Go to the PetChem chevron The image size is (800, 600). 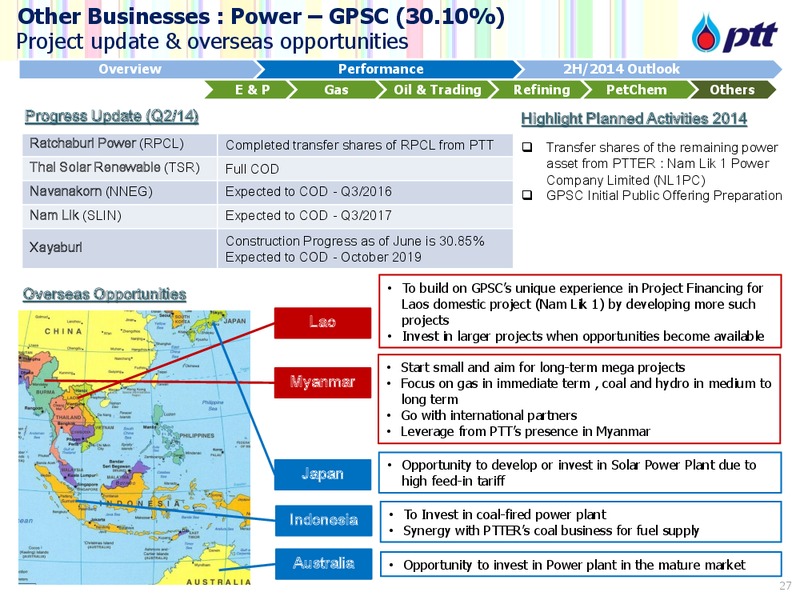coord(637,90)
